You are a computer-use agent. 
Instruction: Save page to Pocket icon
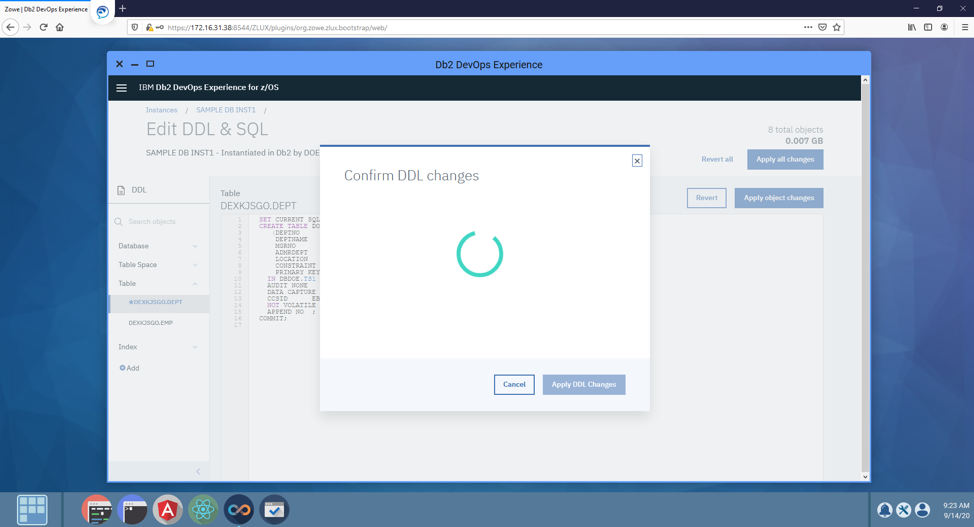point(822,27)
